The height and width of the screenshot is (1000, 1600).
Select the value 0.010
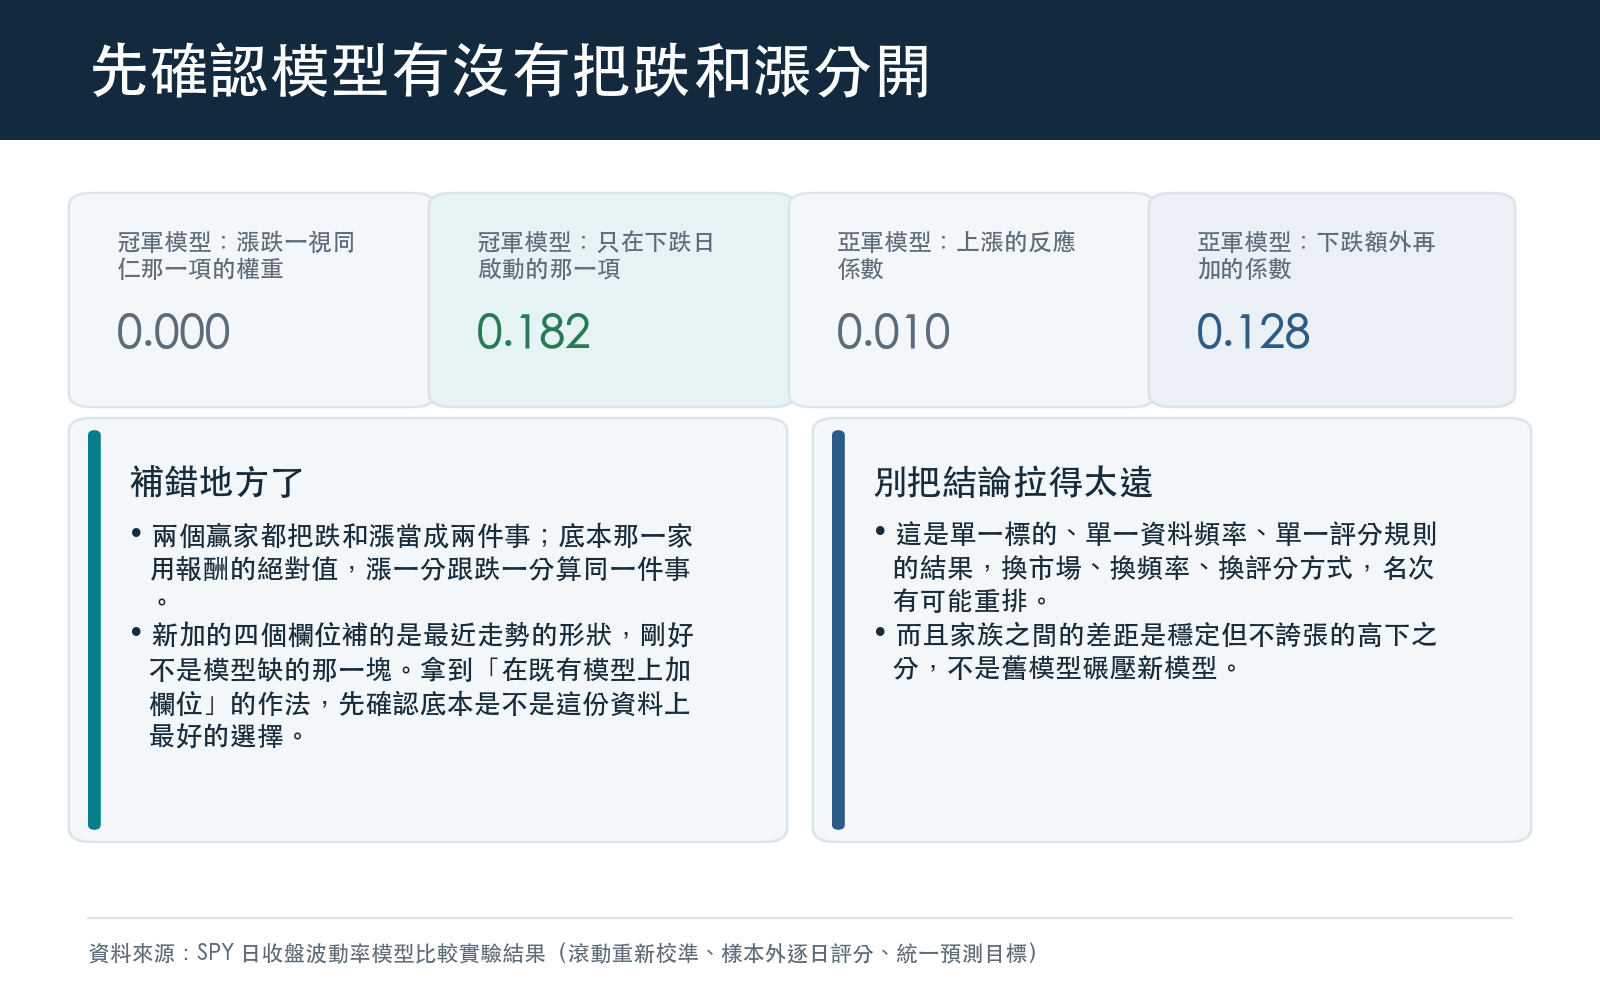pos(893,332)
